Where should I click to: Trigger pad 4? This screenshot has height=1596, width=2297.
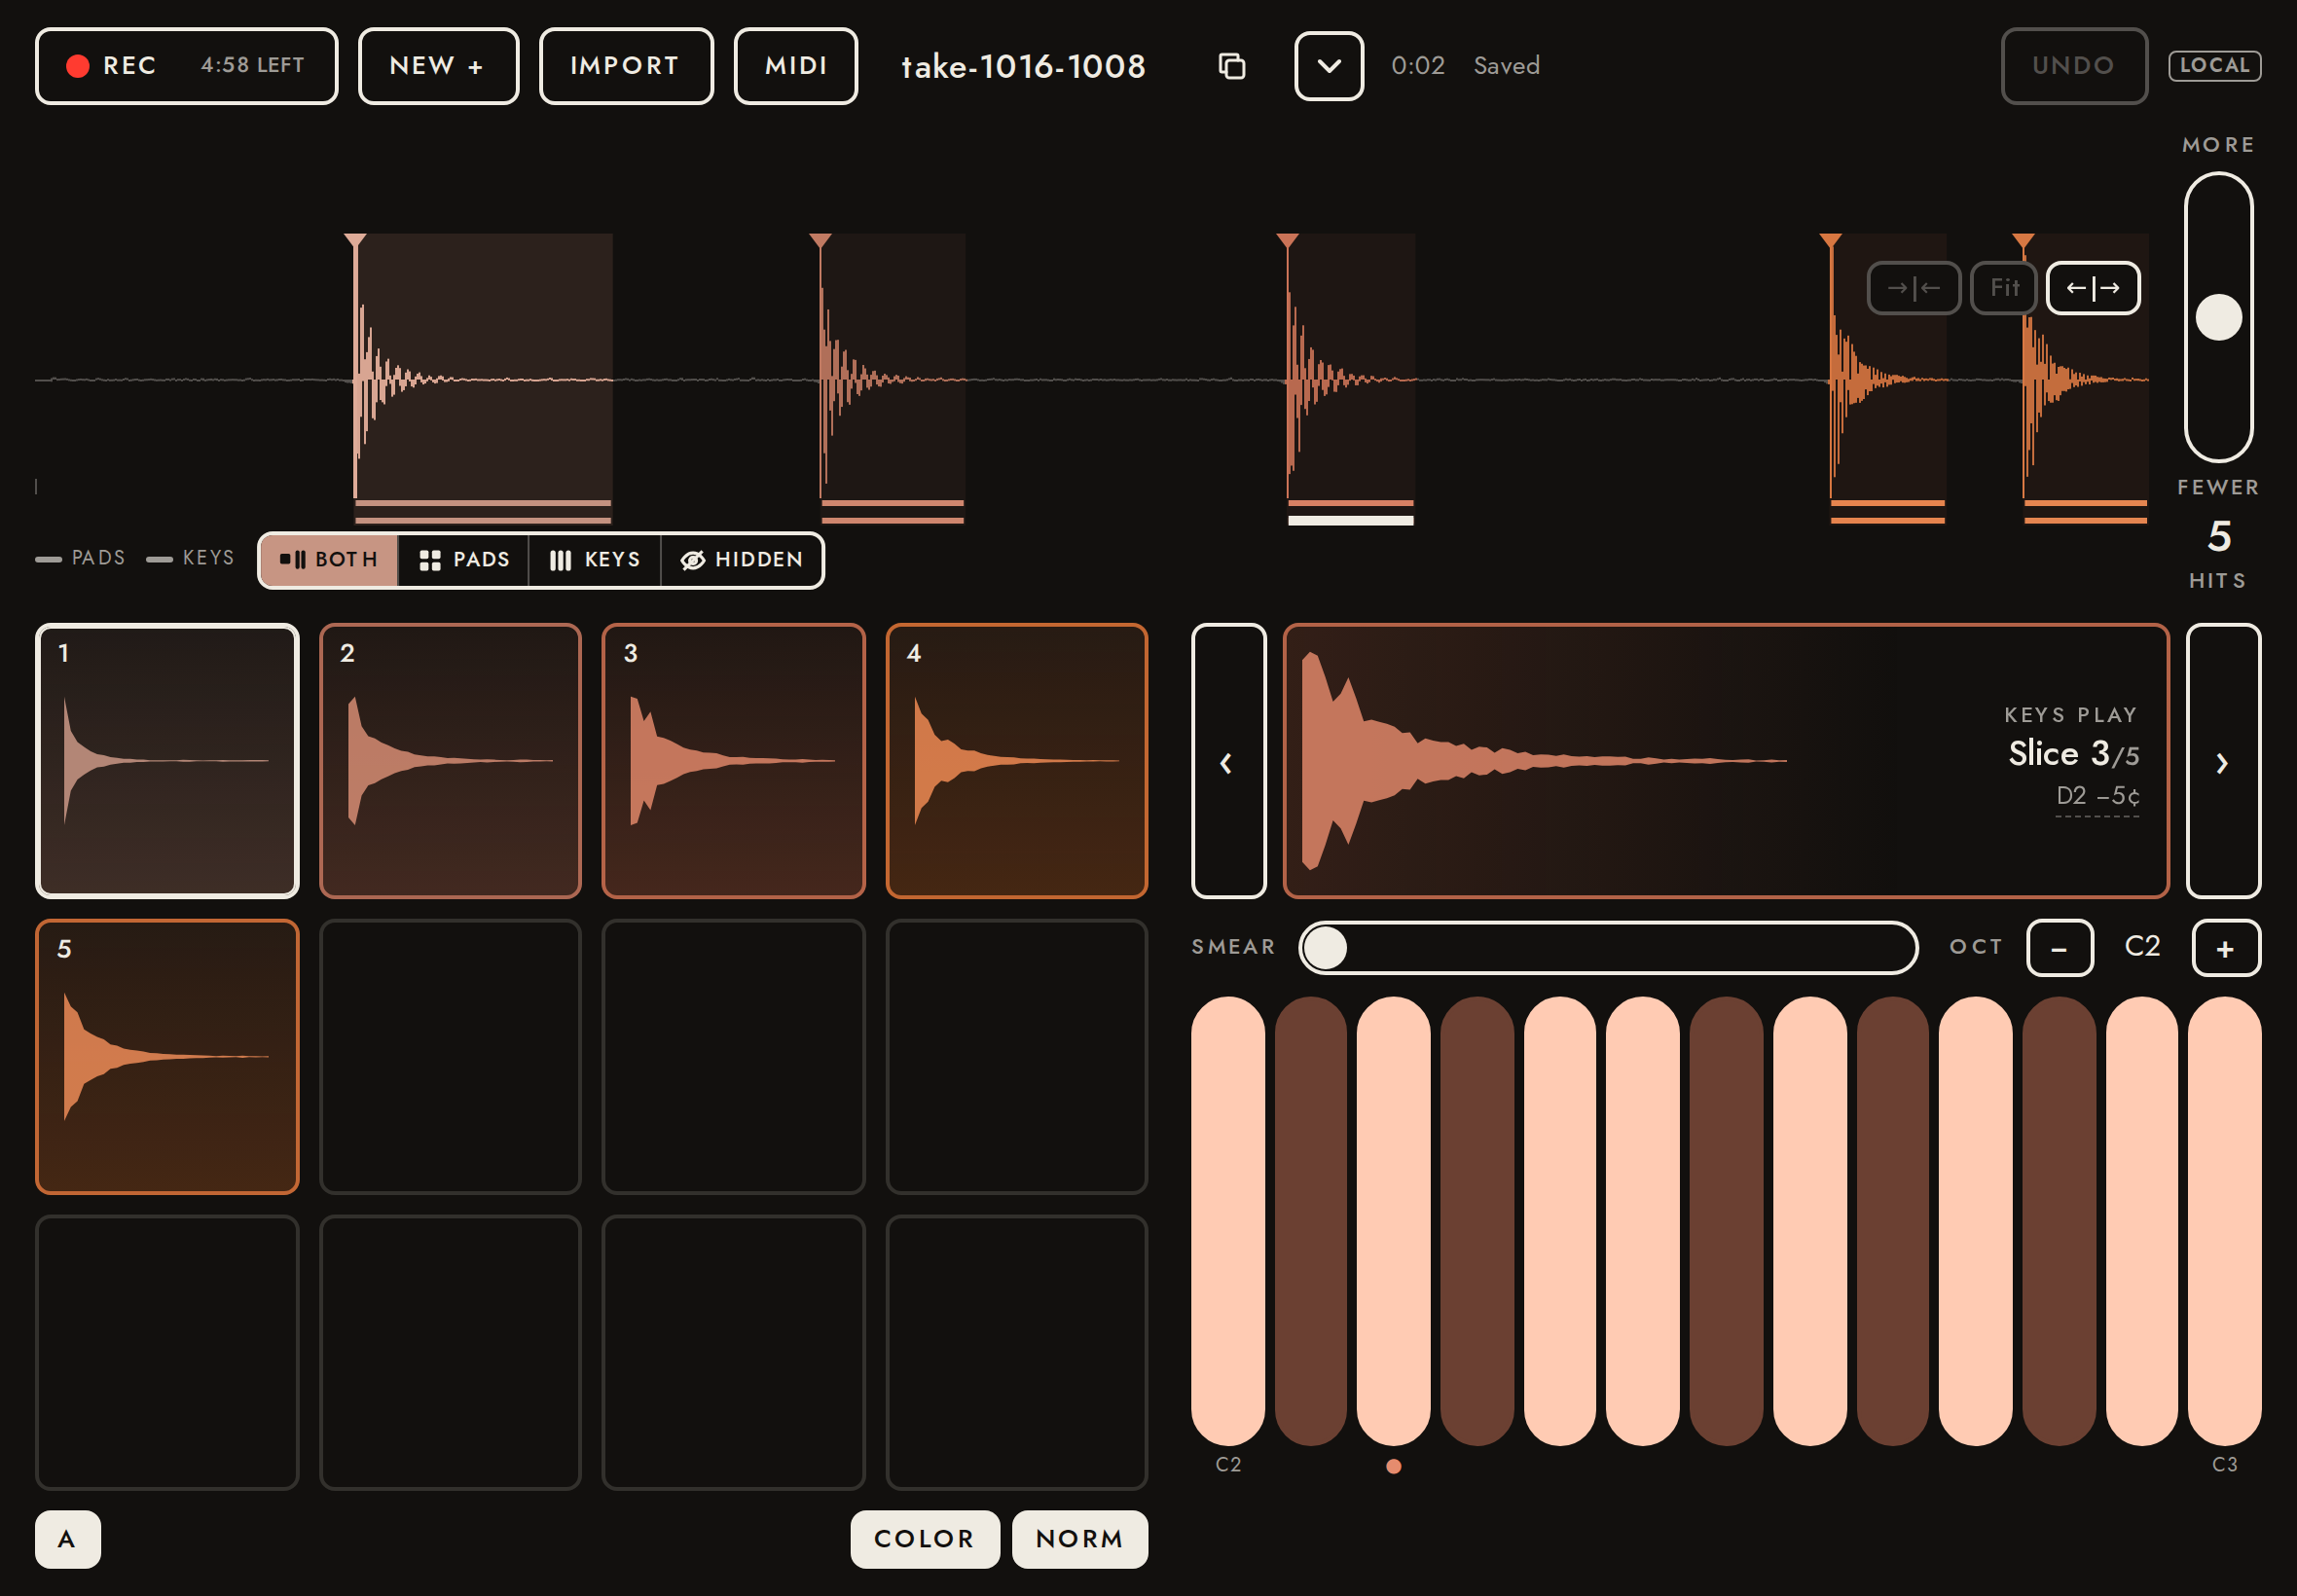coord(1016,761)
